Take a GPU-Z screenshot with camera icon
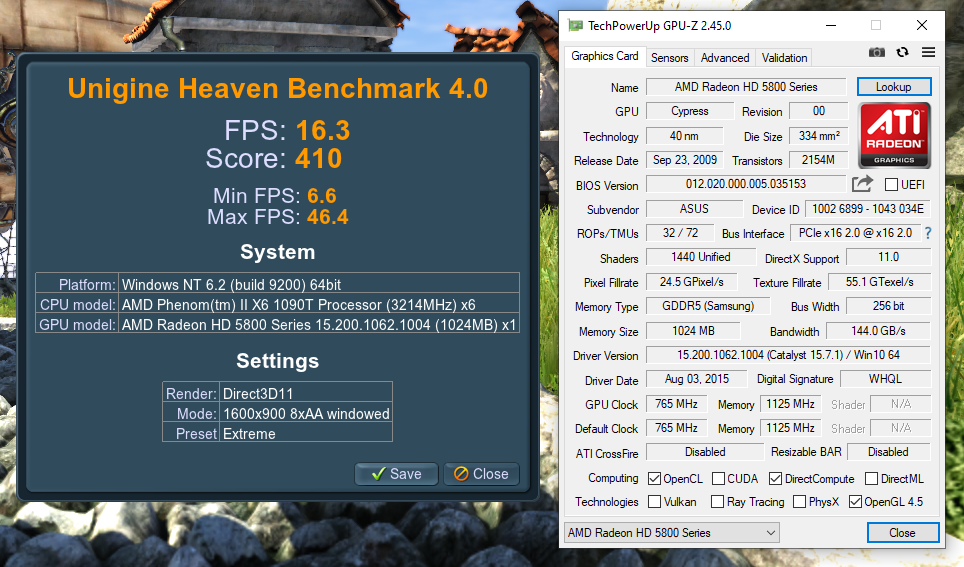The height and width of the screenshot is (567, 964). (877, 52)
